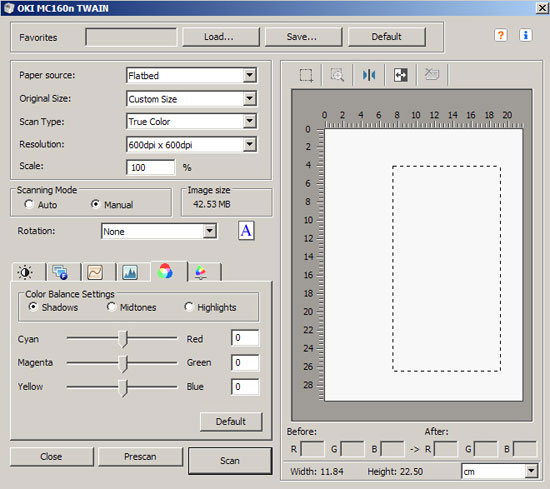Viewport: 550px width, 489px height.
Task: Select Auto scanning mode
Action: click(x=29, y=204)
